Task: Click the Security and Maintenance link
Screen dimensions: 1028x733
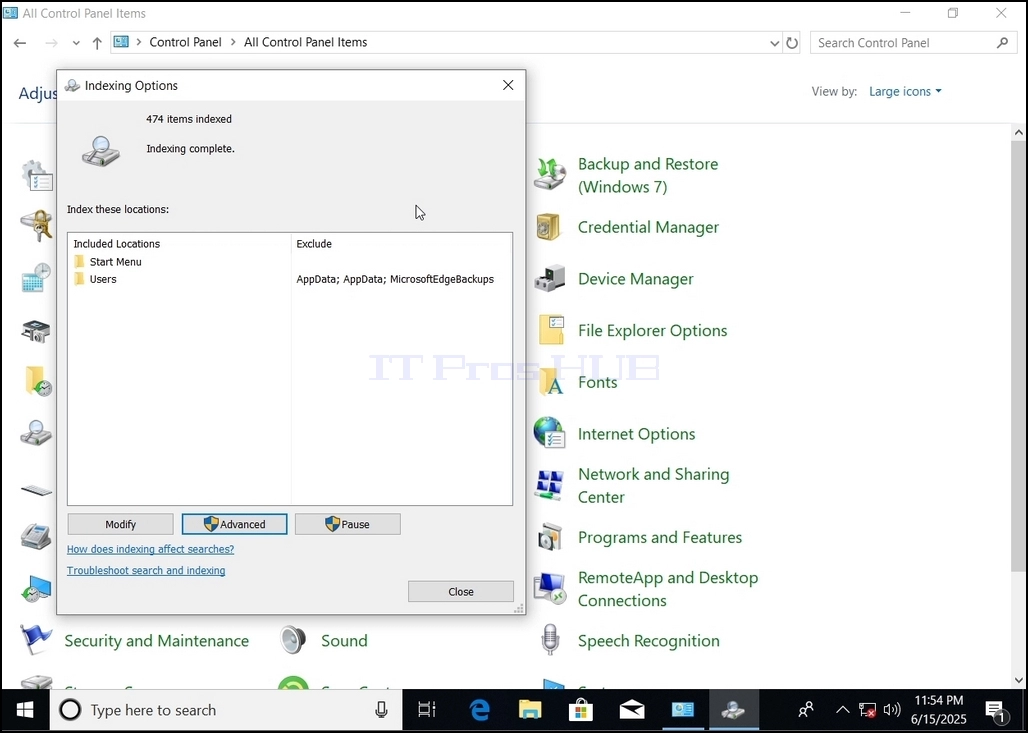Action: (157, 641)
